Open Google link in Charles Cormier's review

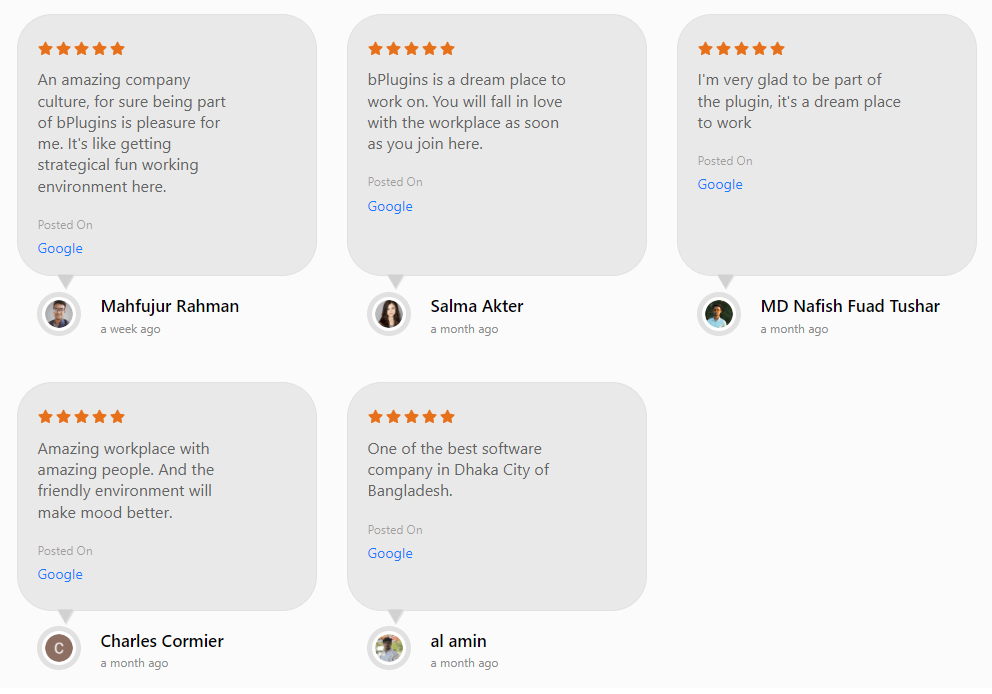click(x=60, y=574)
